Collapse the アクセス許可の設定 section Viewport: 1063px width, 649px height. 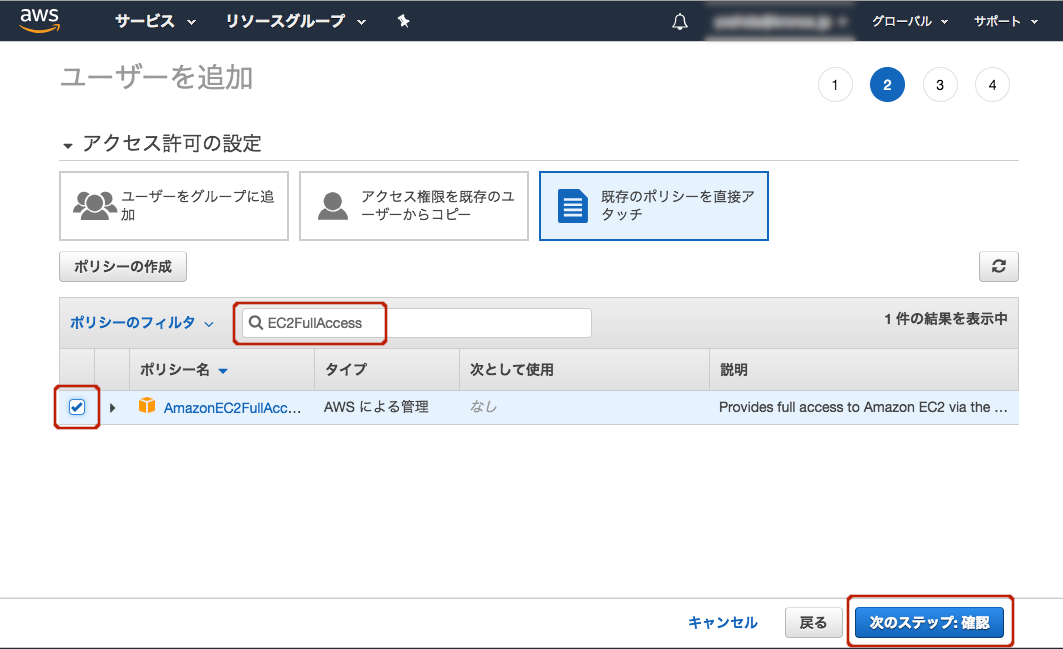(x=67, y=146)
